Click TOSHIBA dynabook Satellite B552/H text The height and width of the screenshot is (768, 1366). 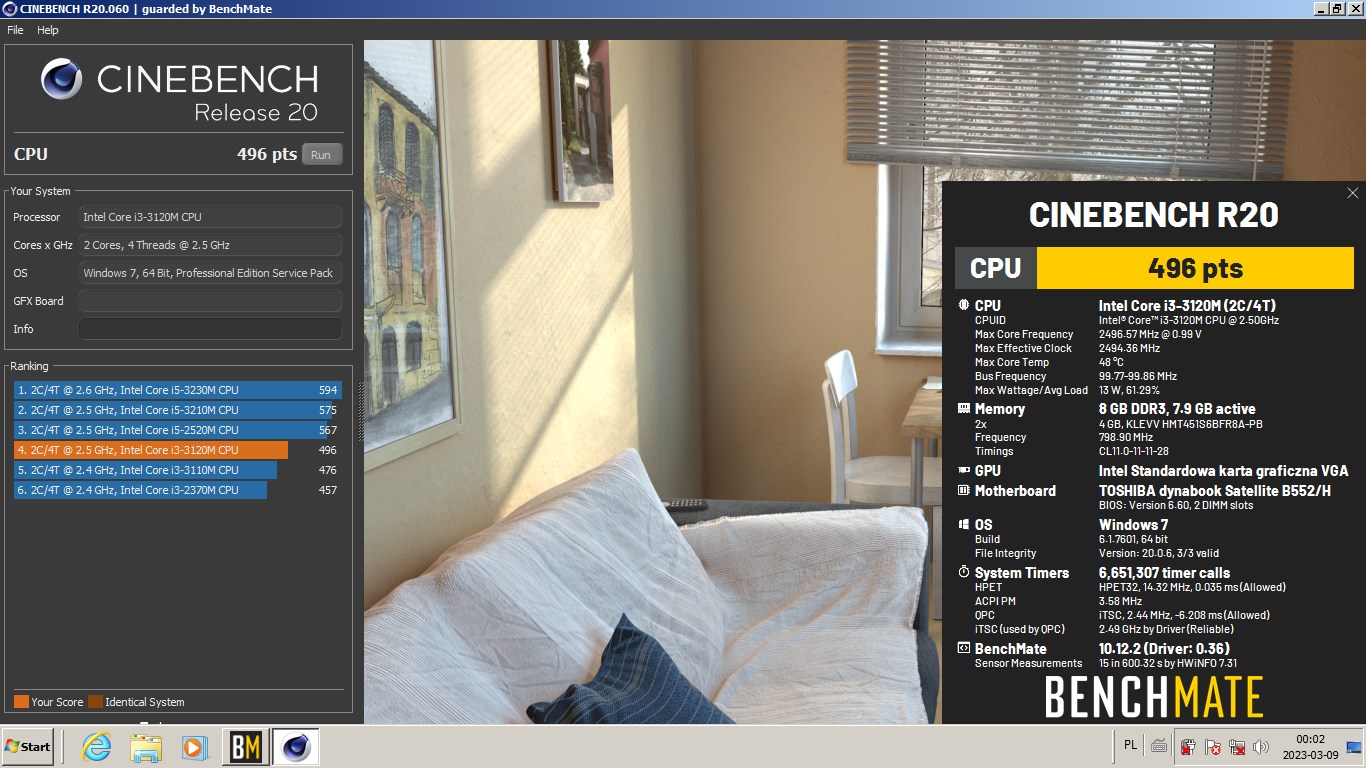[x=1215, y=491]
